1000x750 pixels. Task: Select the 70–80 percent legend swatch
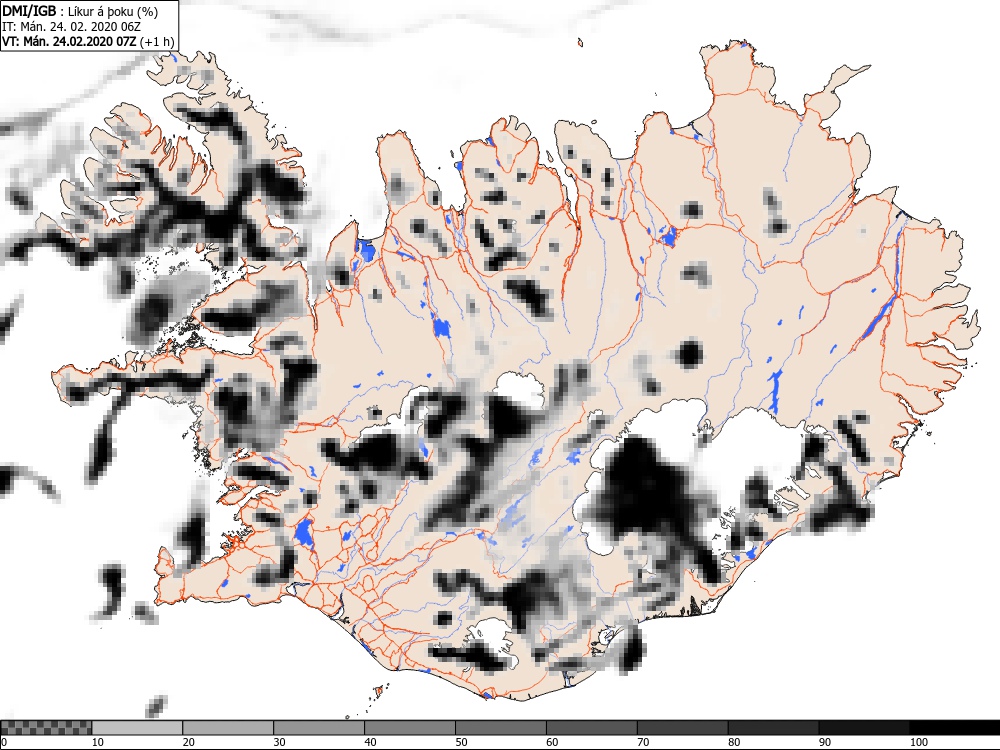(682, 728)
